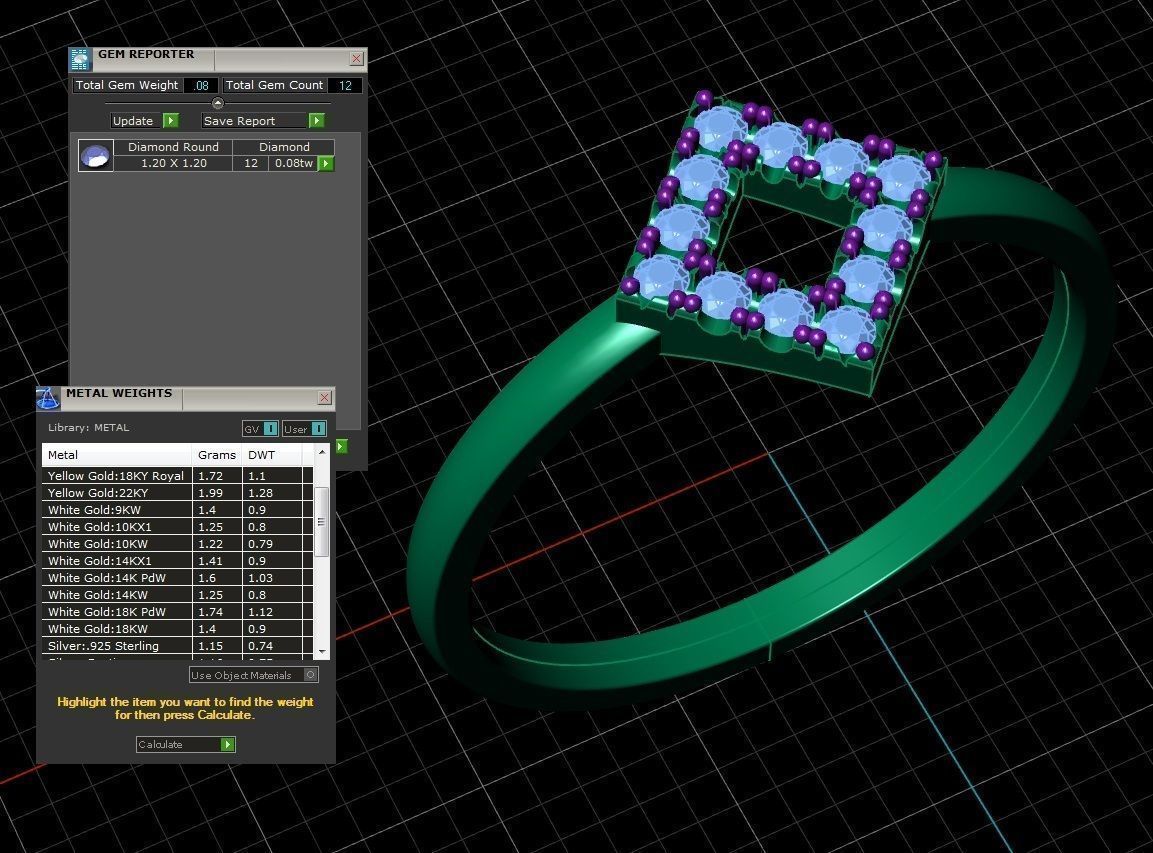Viewport: 1153px width, 853px height.
Task: Click the green arrow beside the Metal Weights panel
Action: point(341,446)
